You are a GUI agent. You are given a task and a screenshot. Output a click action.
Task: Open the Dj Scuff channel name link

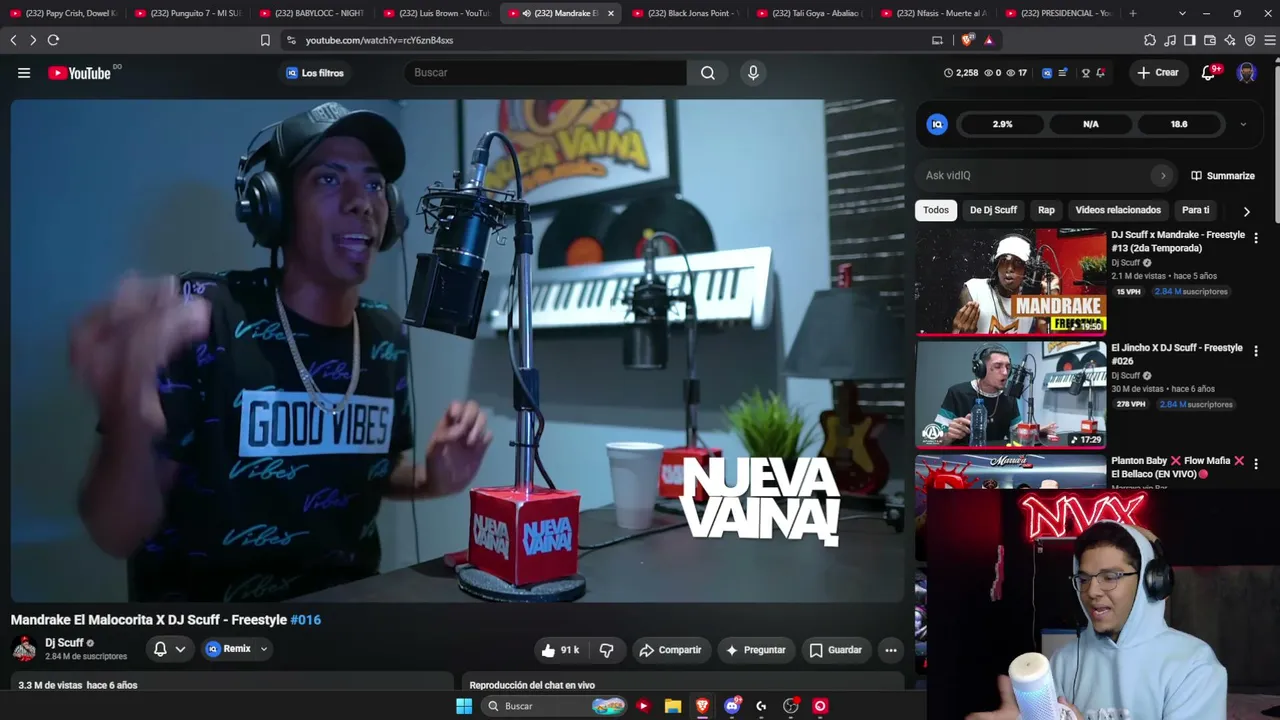click(x=64, y=643)
